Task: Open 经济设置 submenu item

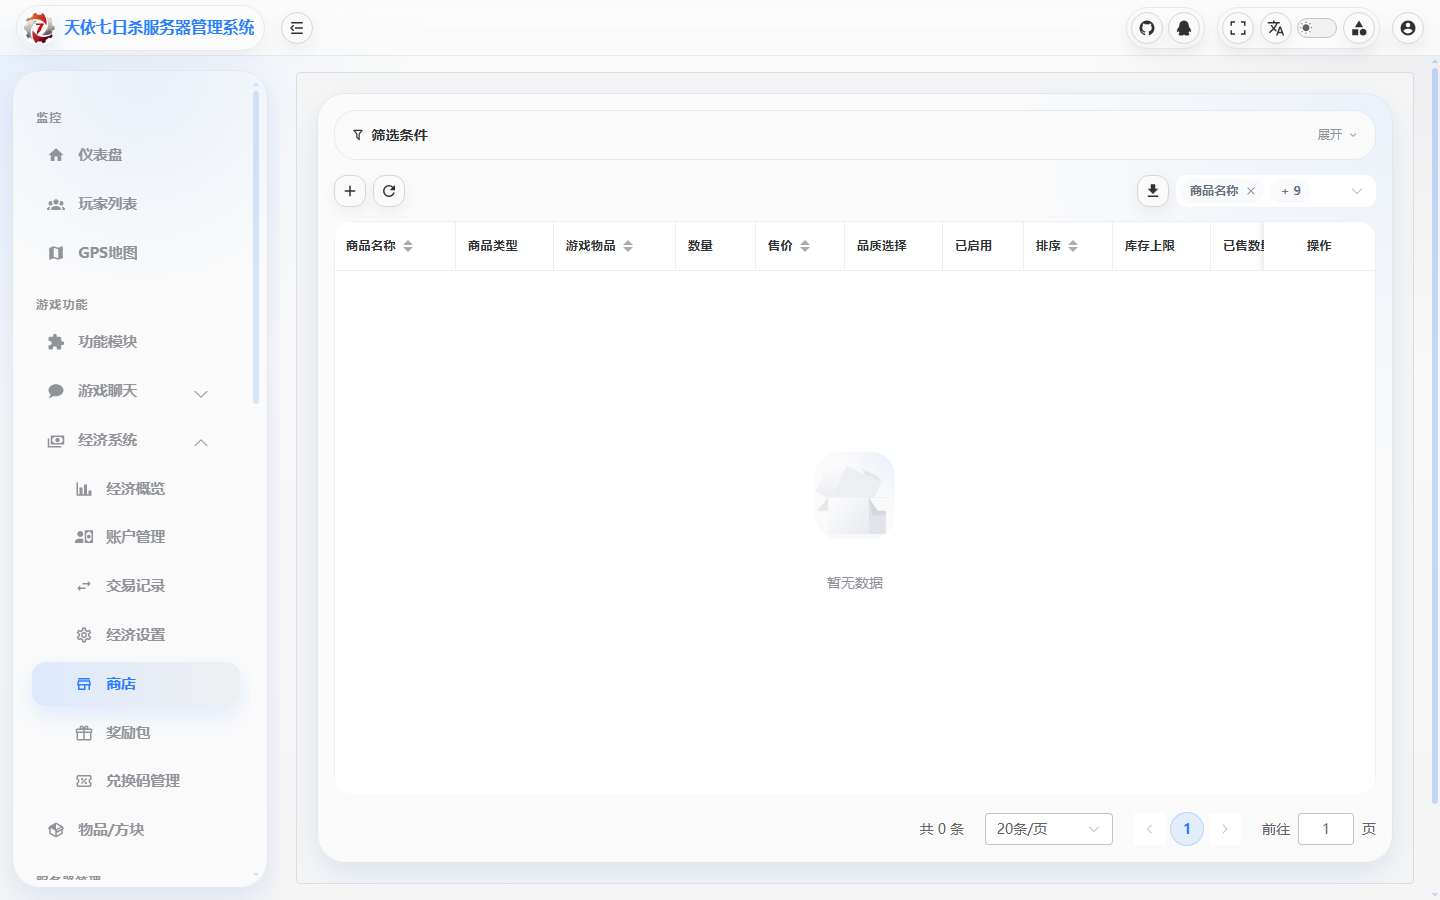Action: [x=136, y=635]
